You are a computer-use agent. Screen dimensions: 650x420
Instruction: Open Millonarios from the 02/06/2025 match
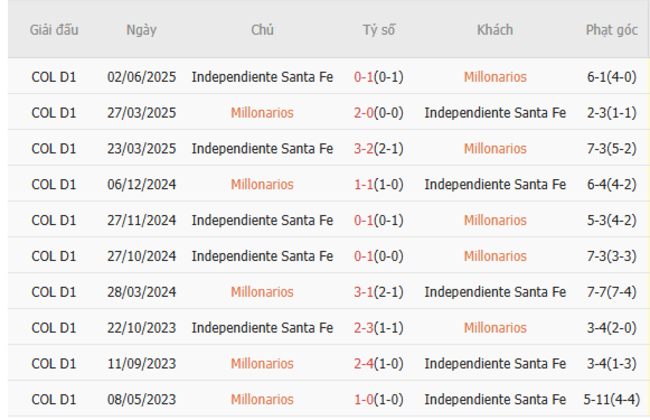click(495, 77)
